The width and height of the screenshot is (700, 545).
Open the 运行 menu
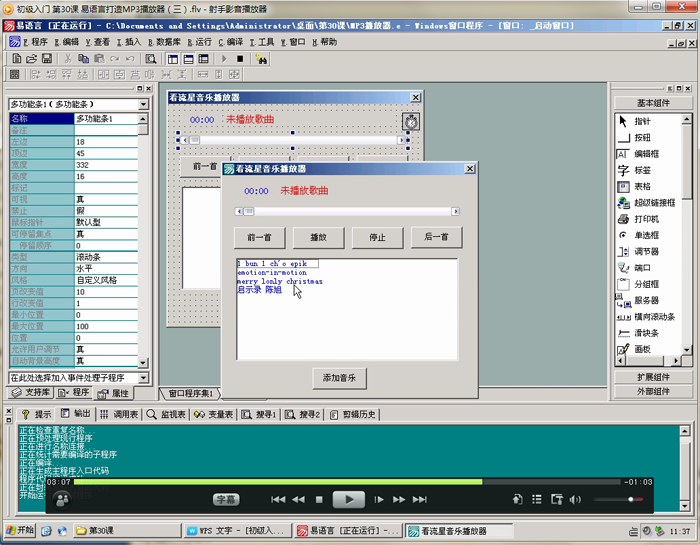[199, 42]
